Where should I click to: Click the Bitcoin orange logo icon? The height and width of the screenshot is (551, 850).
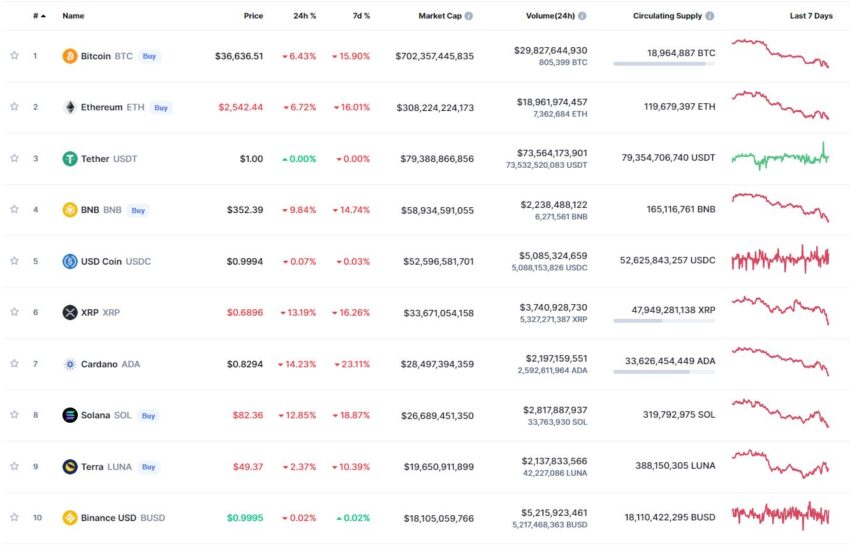click(70, 56)
